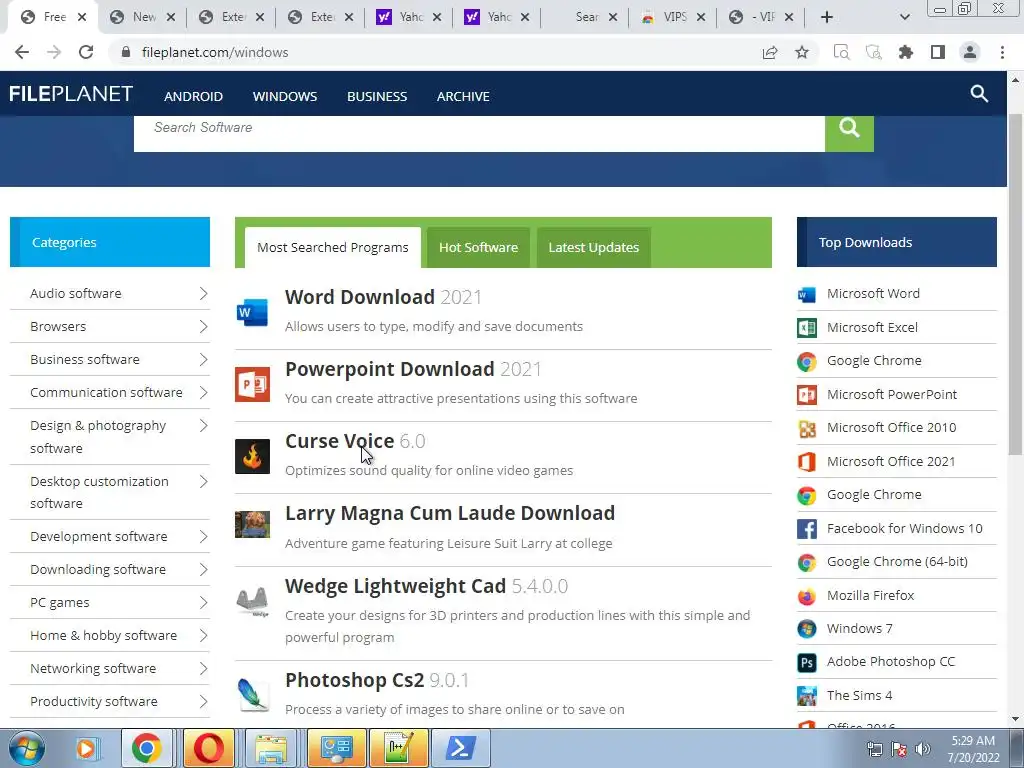The height and width of the screenshot is (768, 1024).
Task: Open the Photoshop Cs2 feather icon
Action: [252, 694]
